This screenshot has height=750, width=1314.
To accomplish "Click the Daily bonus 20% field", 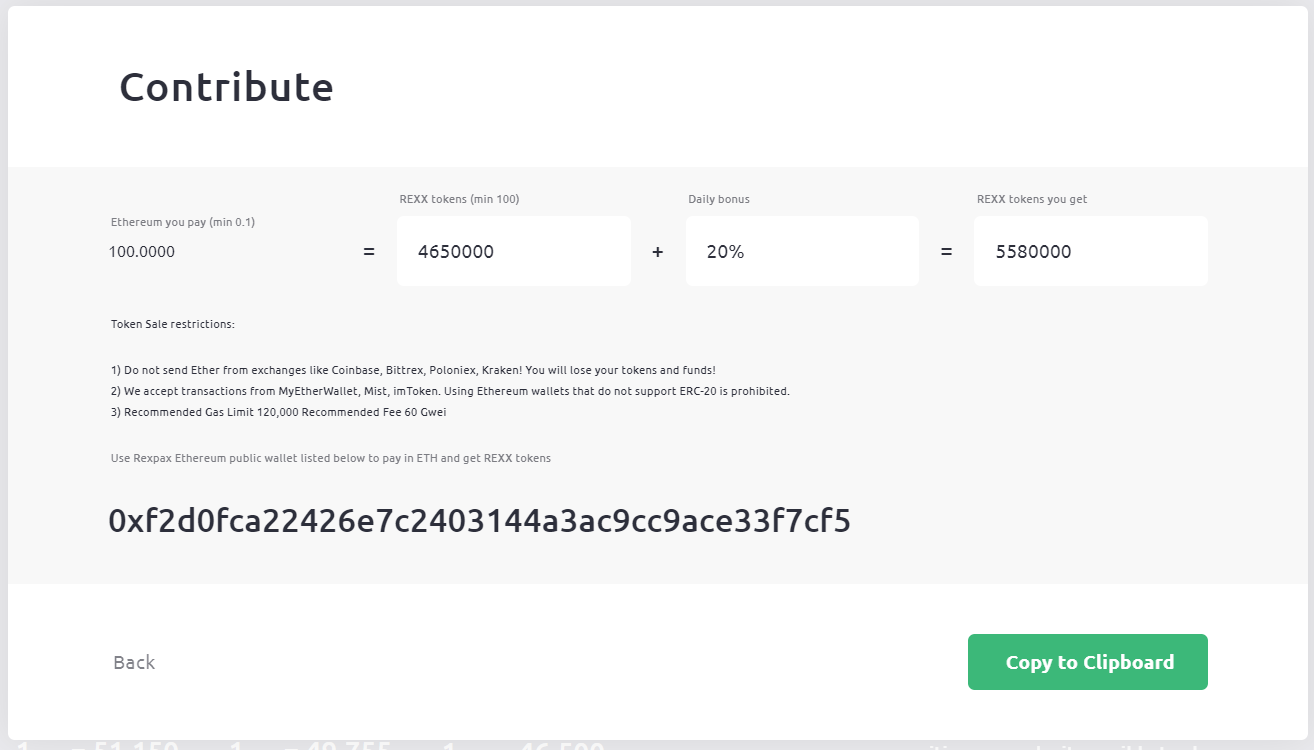I will (801, 252).
